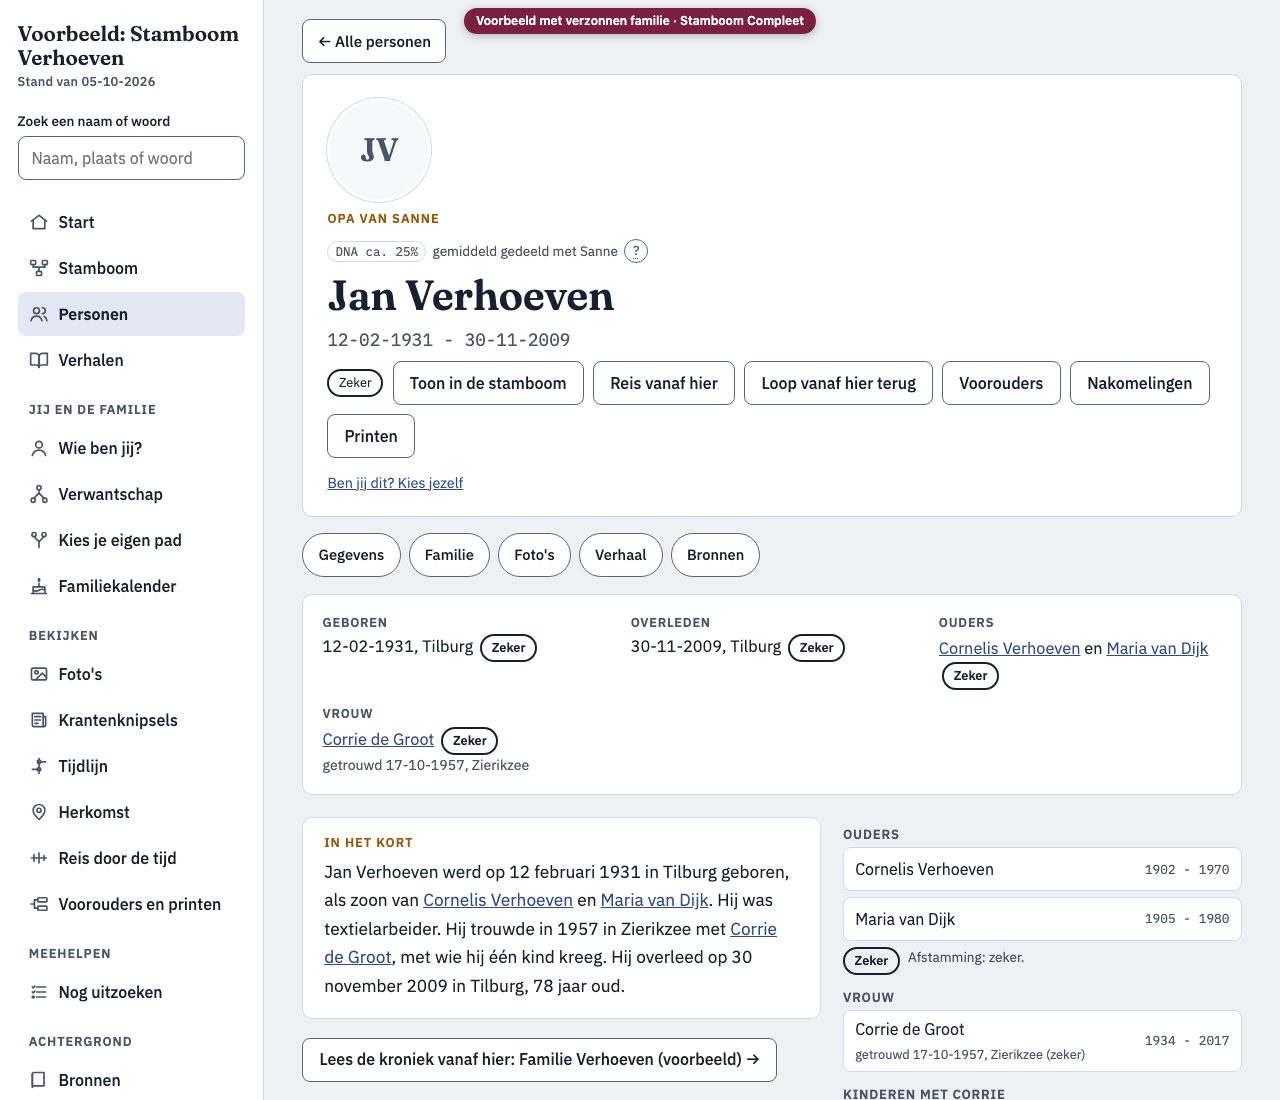Switch to the Gegevens tab
The height and width of the screenshot is (1100, 1280).
point(351,555)
